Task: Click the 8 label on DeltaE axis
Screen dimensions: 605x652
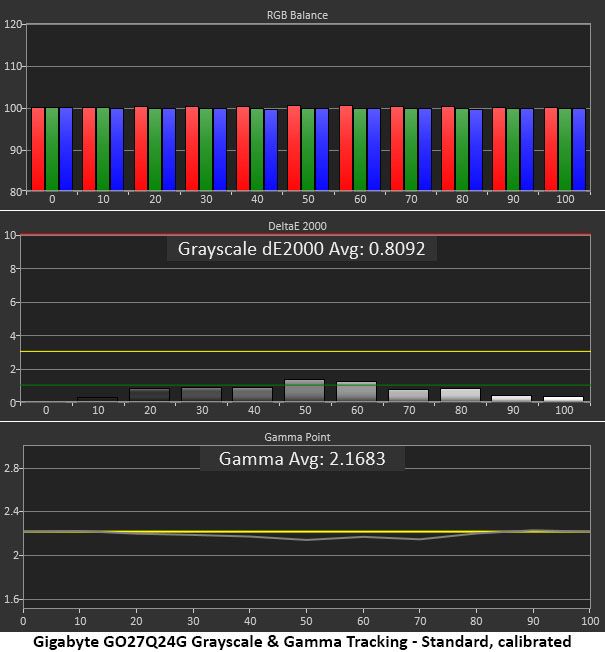Action: click(x=13, y=269)
